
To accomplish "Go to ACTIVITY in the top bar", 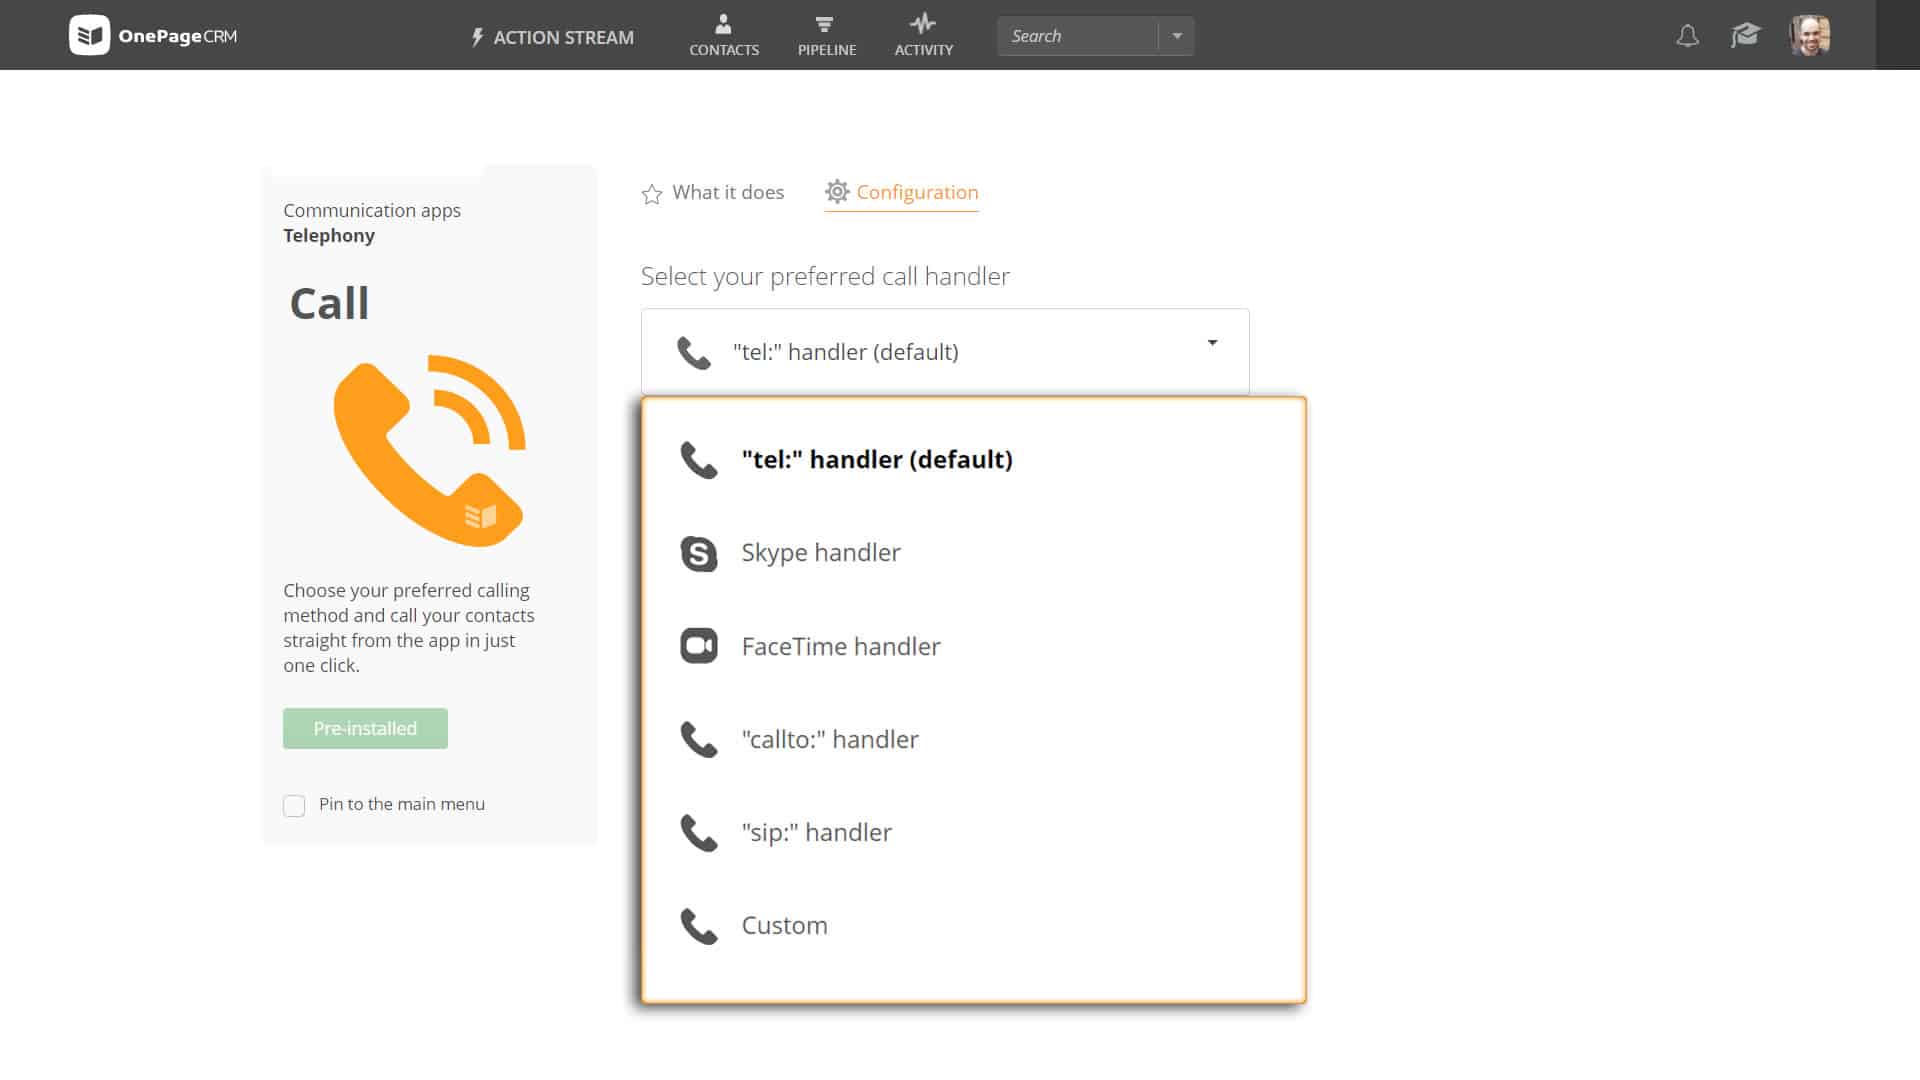I will [x=924, y=35].
